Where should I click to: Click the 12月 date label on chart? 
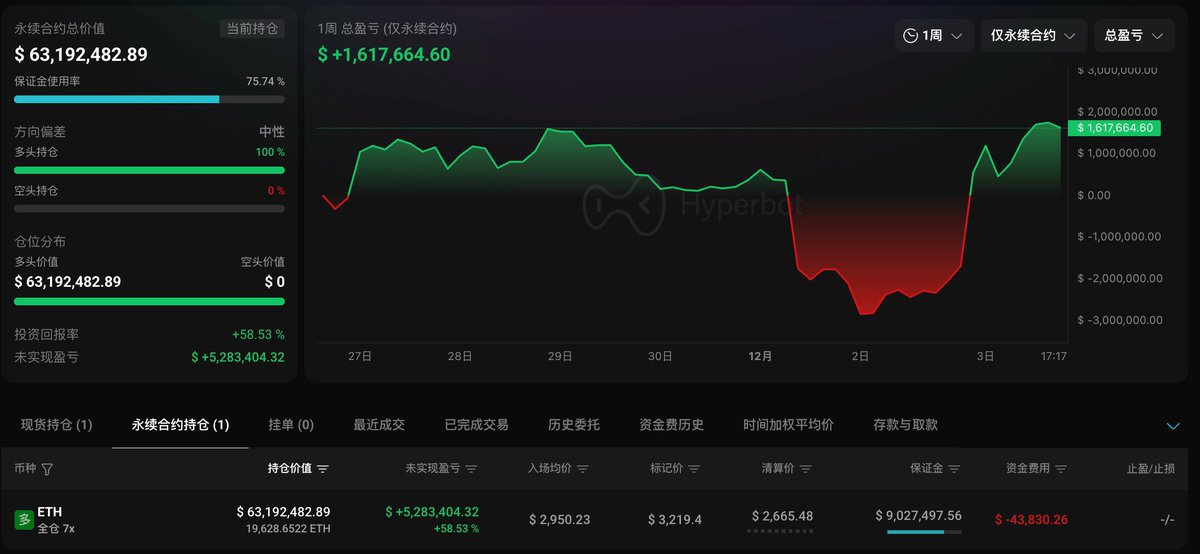(760, 356)
